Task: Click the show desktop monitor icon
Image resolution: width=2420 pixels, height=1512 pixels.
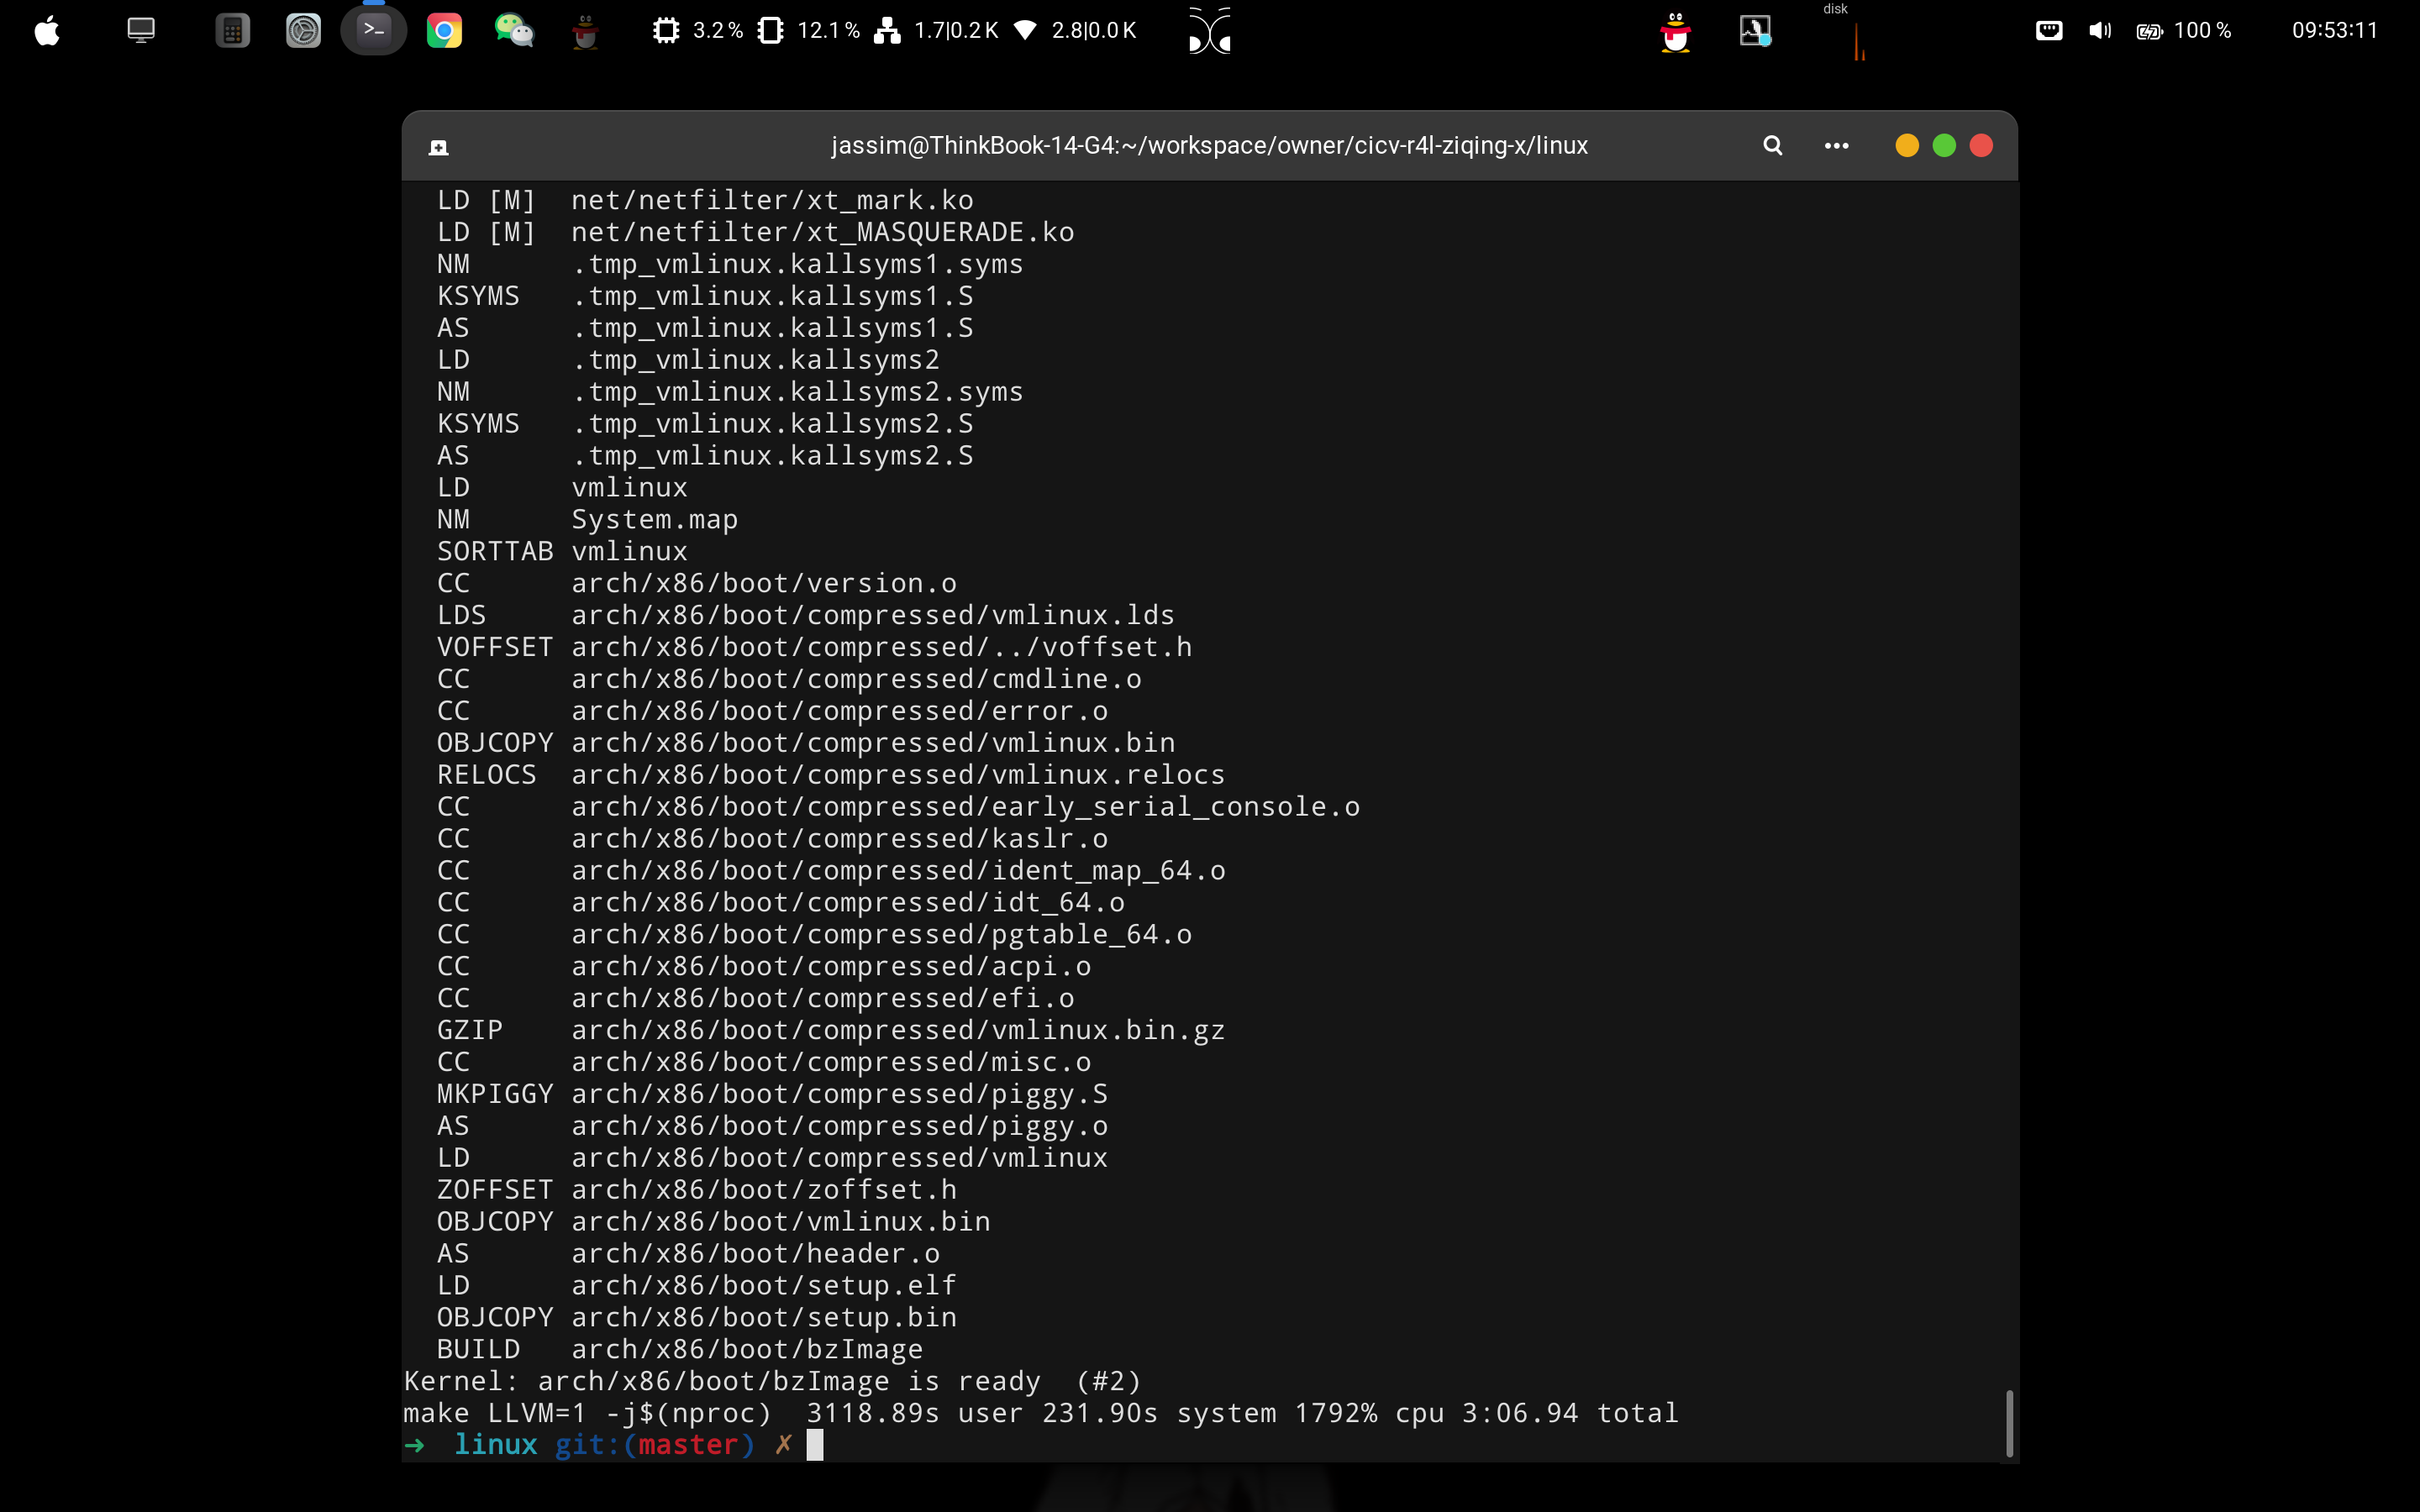Action: click(141, 31)
